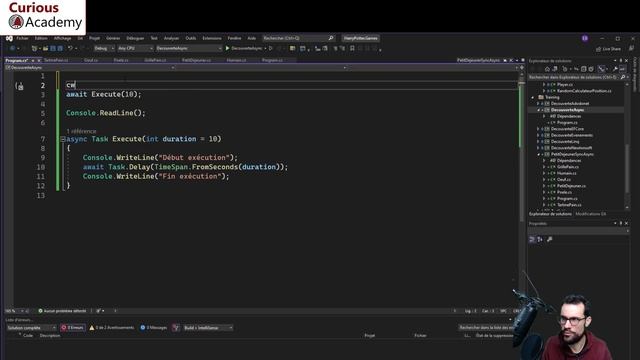Image resolution: width=640 pixels, height=360 pixels.
Task: Open the Déboguer menu
Action: tap(135, 38)
